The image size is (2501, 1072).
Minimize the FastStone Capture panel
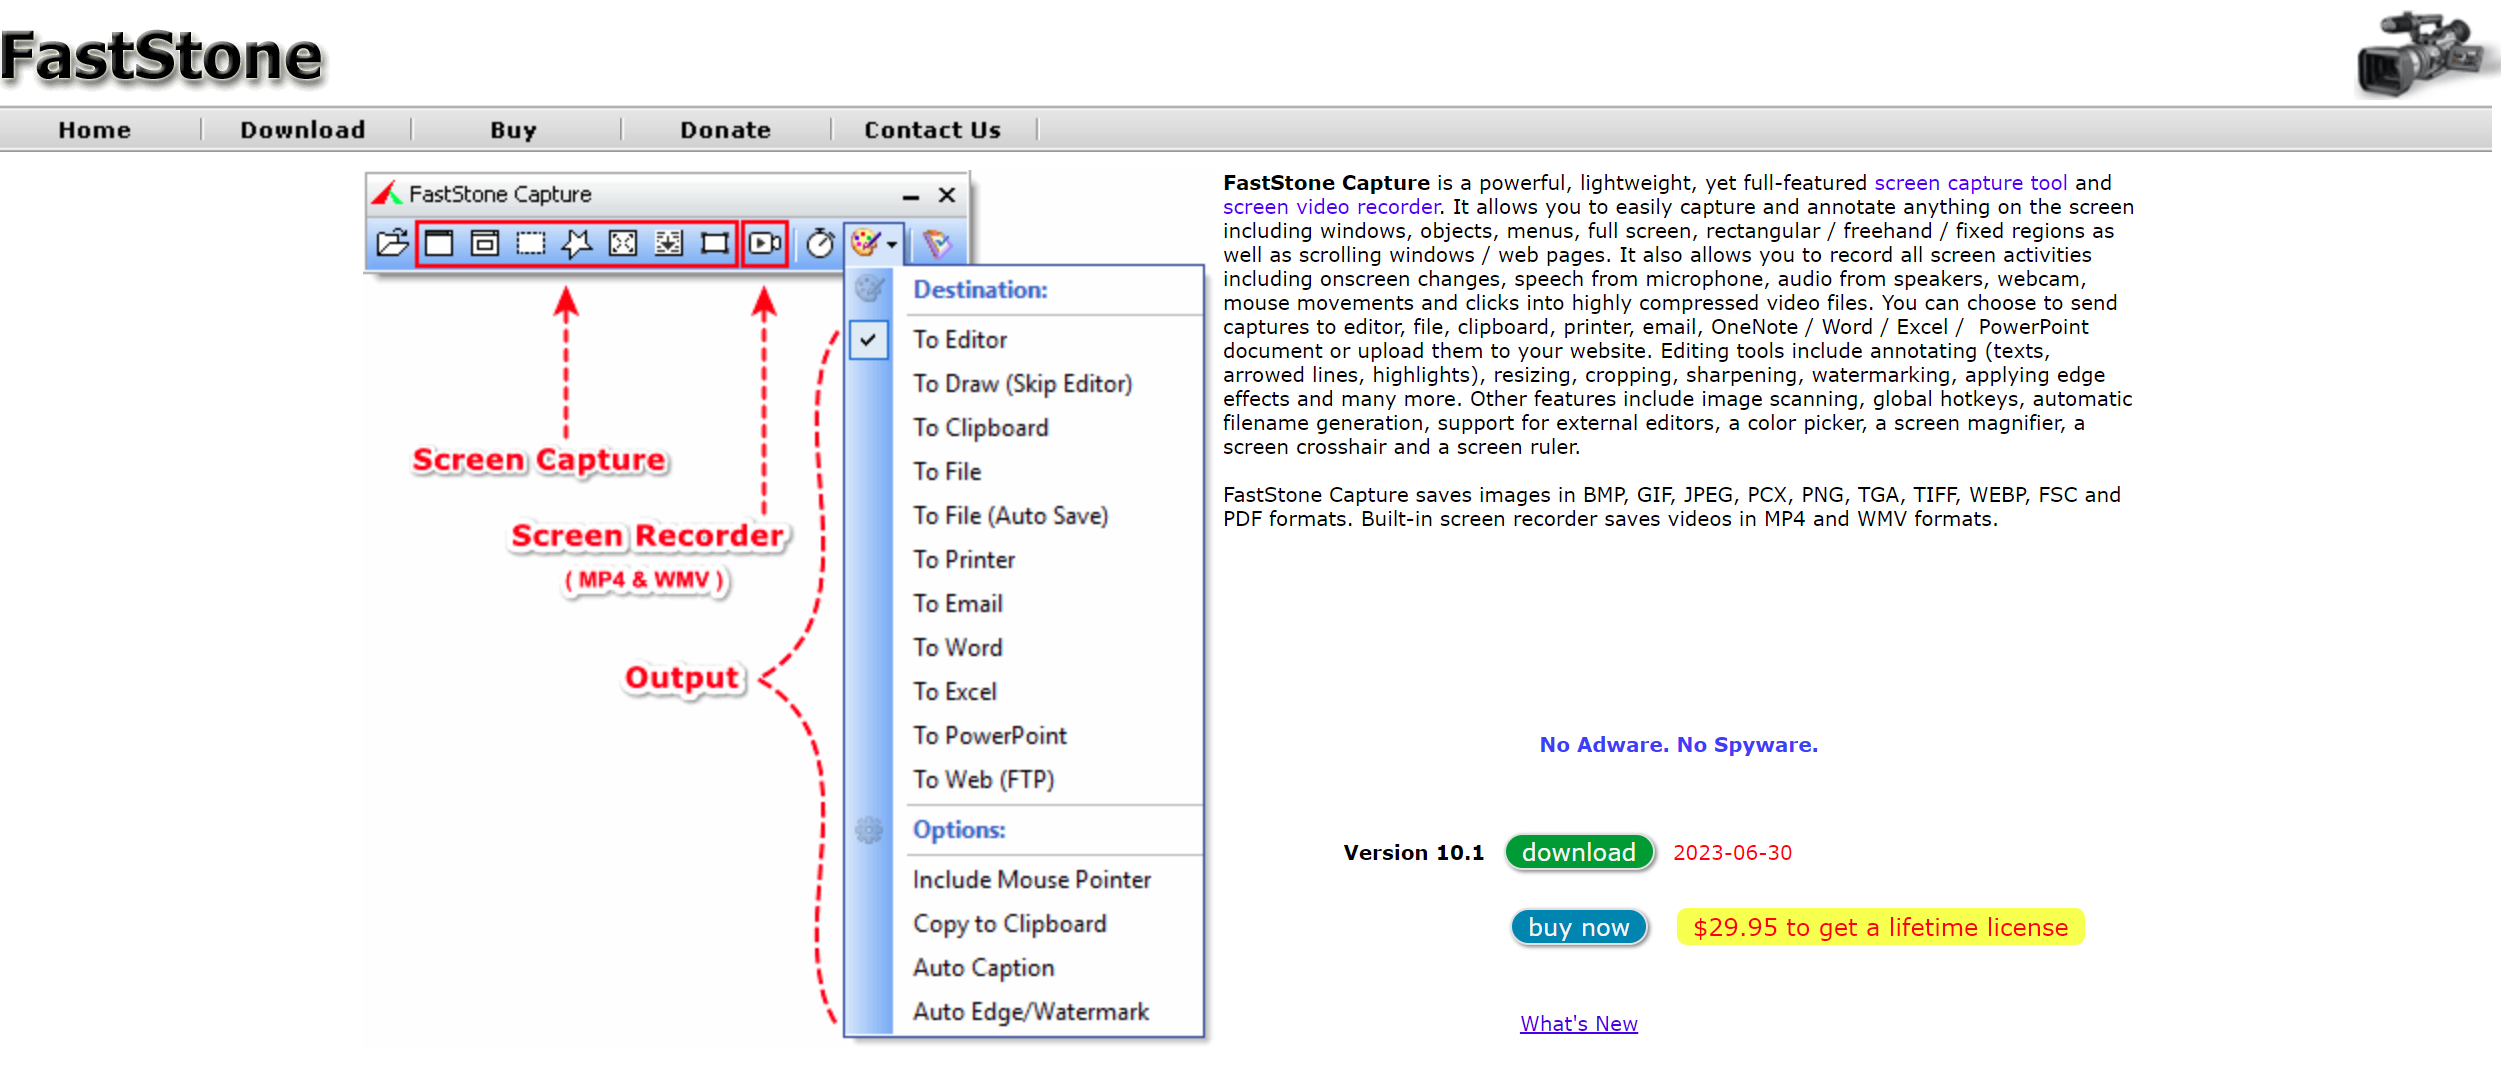(x=910, y=195)
